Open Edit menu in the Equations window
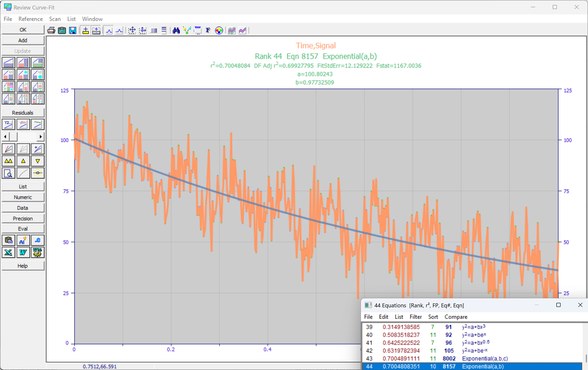Image resolution: width=588 pixels, height=370 pixels. 383,317
